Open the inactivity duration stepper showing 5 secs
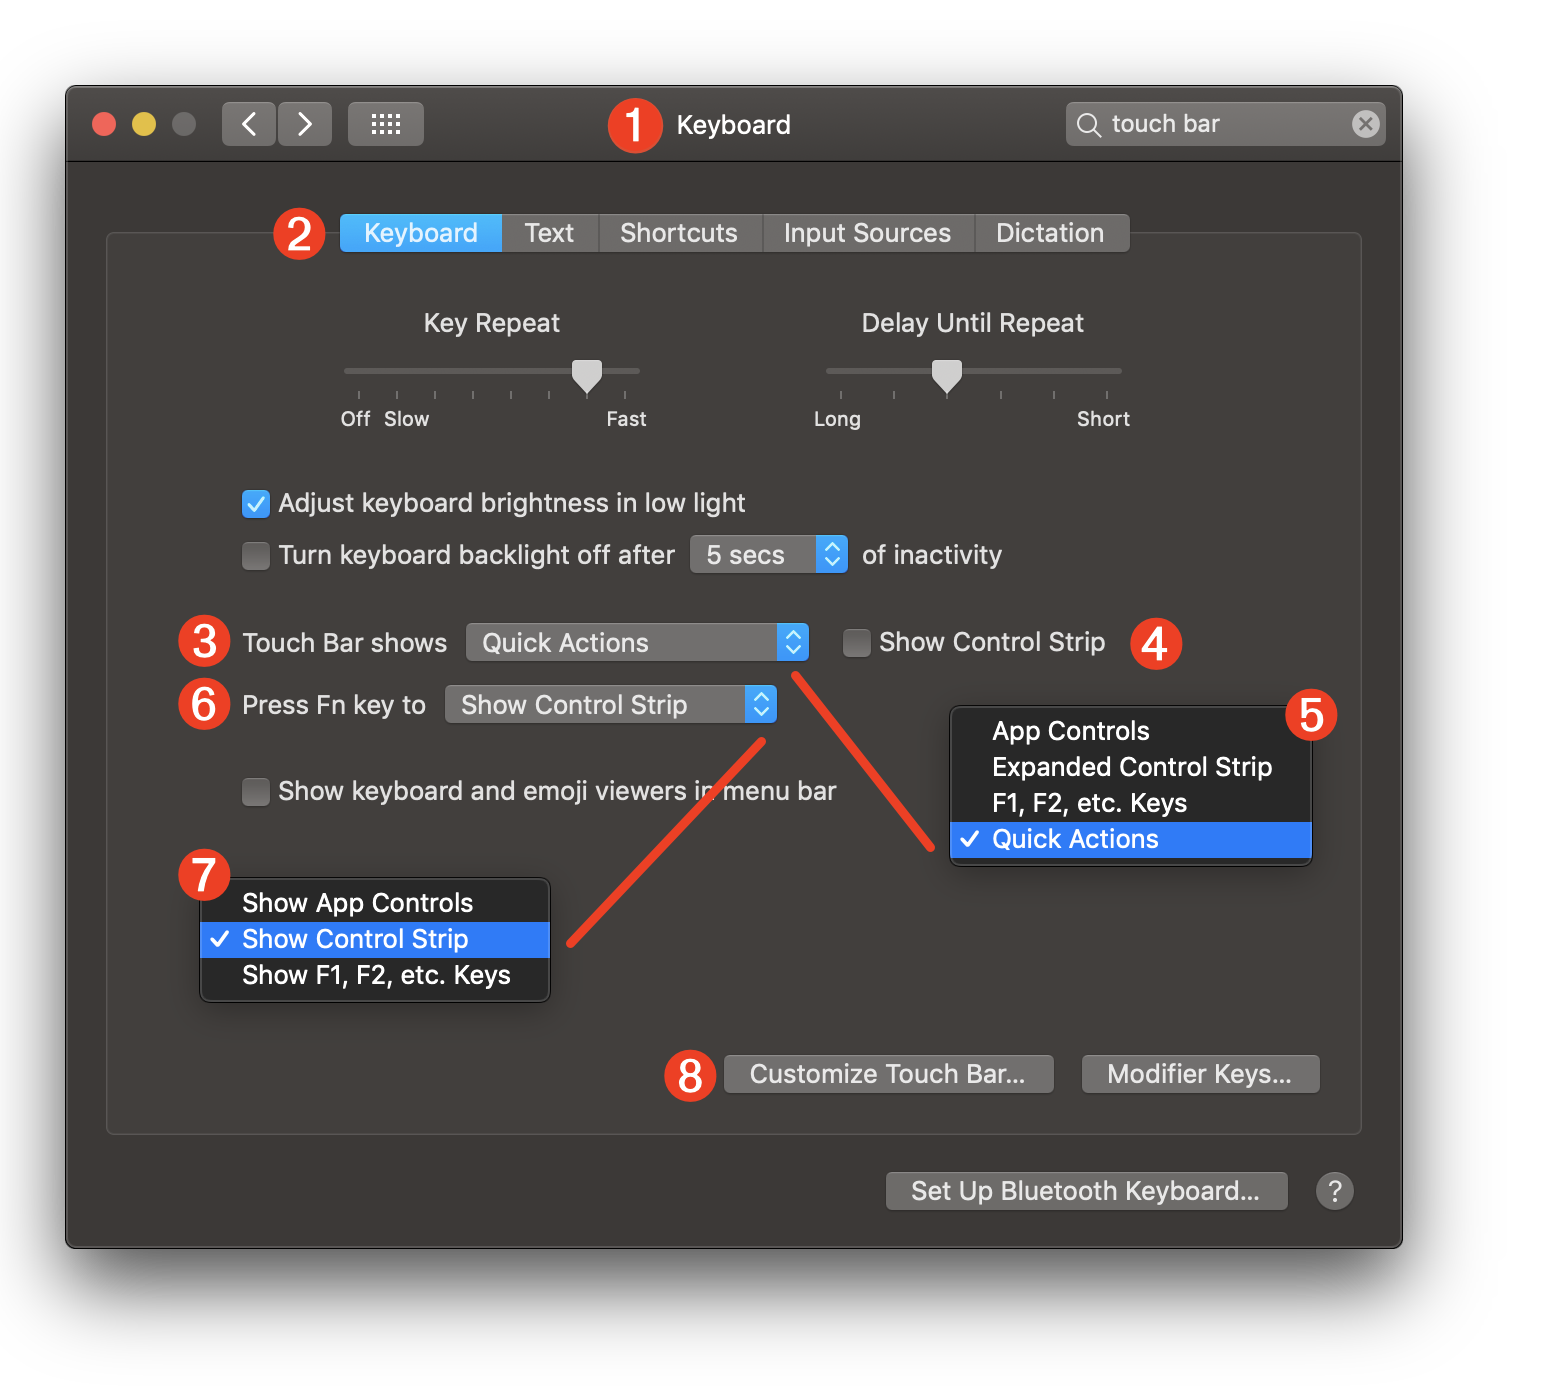Screen dimensions: 1560x1386 [831, 554]
